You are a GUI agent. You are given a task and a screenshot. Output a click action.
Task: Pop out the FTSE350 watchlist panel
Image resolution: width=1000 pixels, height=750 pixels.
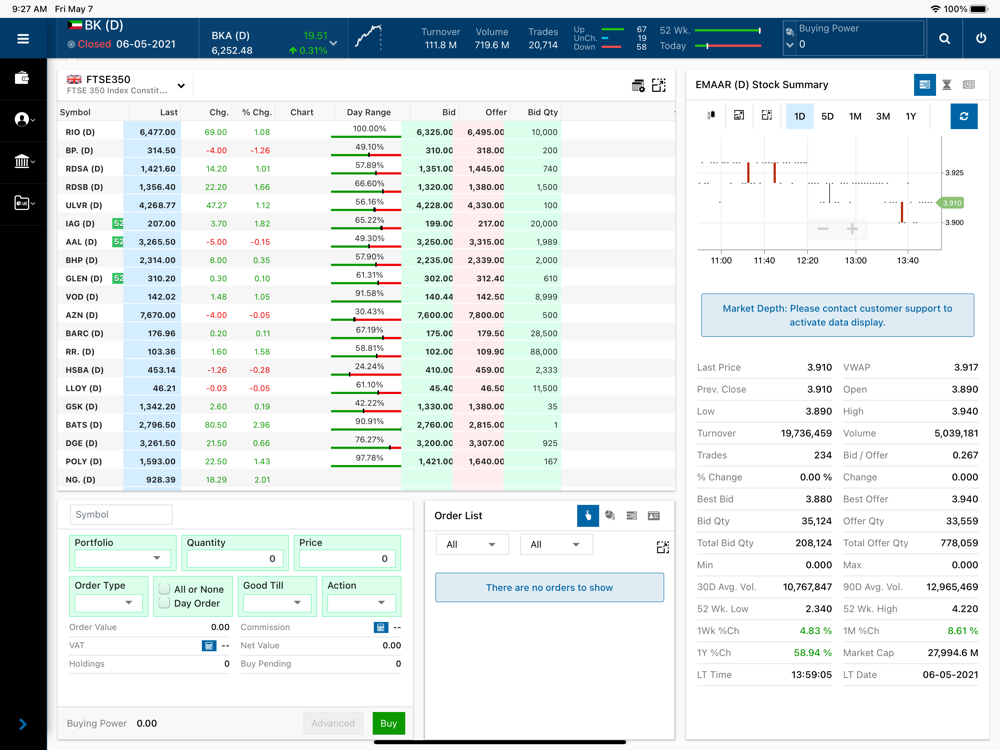(x=659, y=85)
